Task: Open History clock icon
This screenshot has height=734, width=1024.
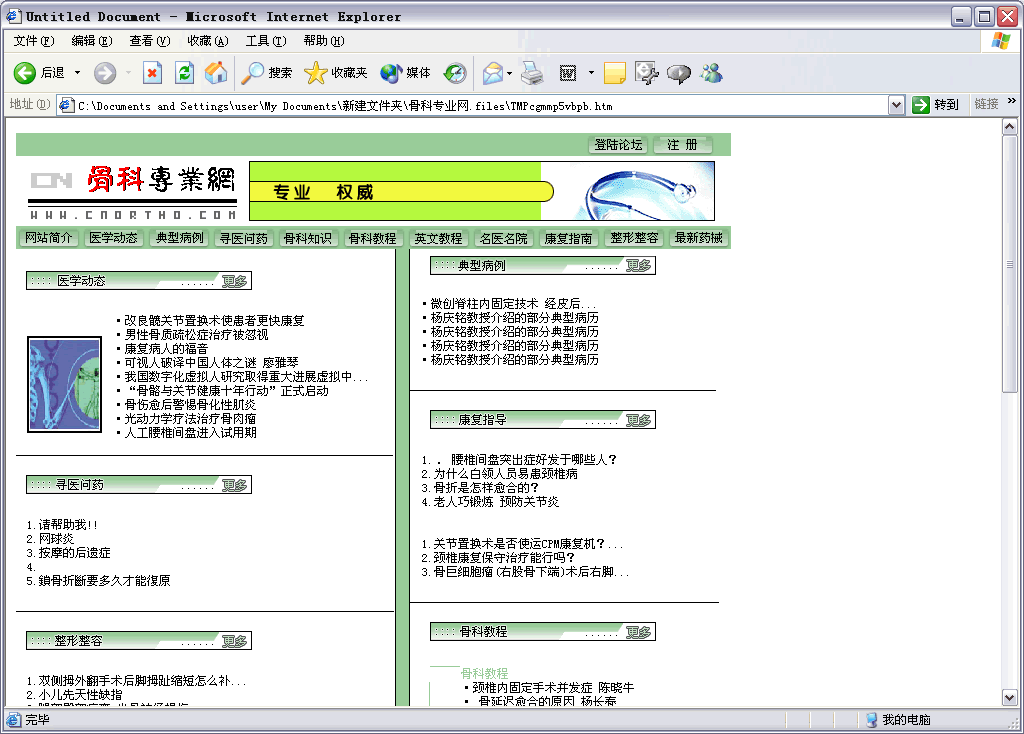Action: coord(455,73)
